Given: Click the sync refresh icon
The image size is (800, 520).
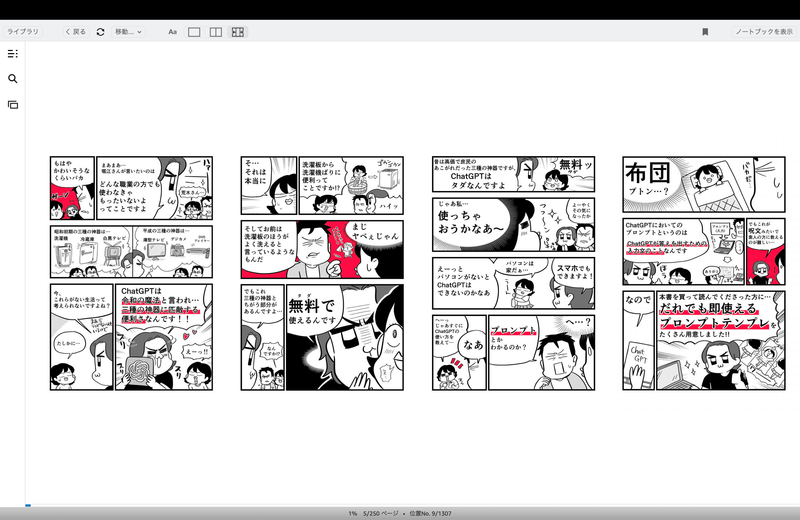Looking at the screenshot, I should 101,32.
